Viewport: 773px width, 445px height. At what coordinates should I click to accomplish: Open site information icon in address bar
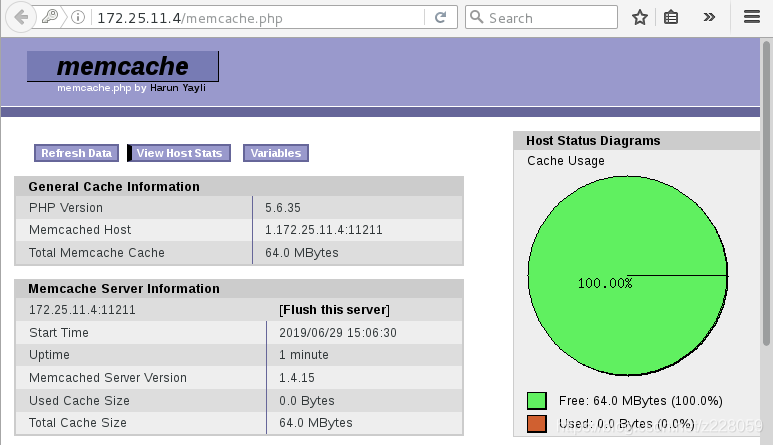pos(78,17)
